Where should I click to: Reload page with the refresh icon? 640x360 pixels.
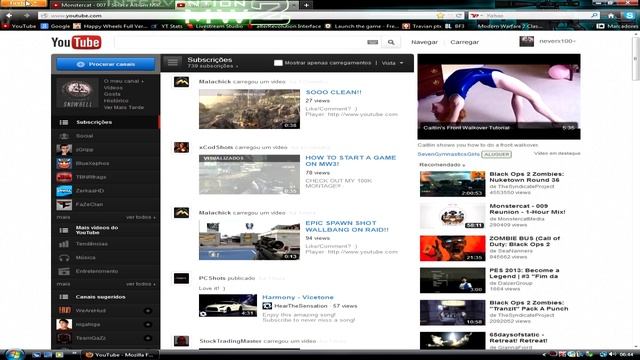(459, 16)
